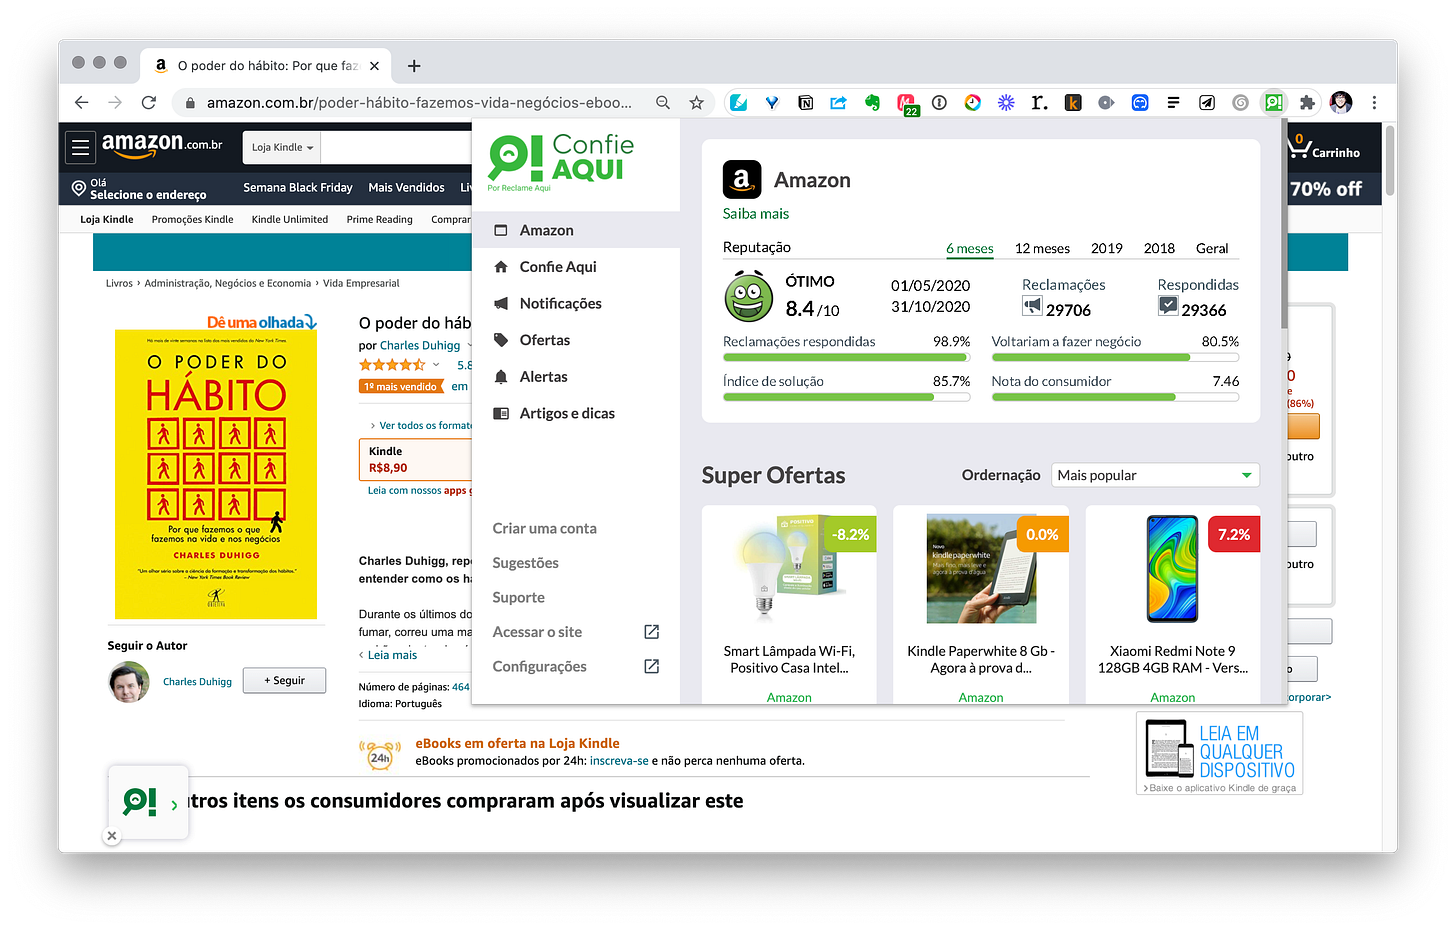1456x930 pixels.
Task: Click the browser forward arrow
Action: 115,102
